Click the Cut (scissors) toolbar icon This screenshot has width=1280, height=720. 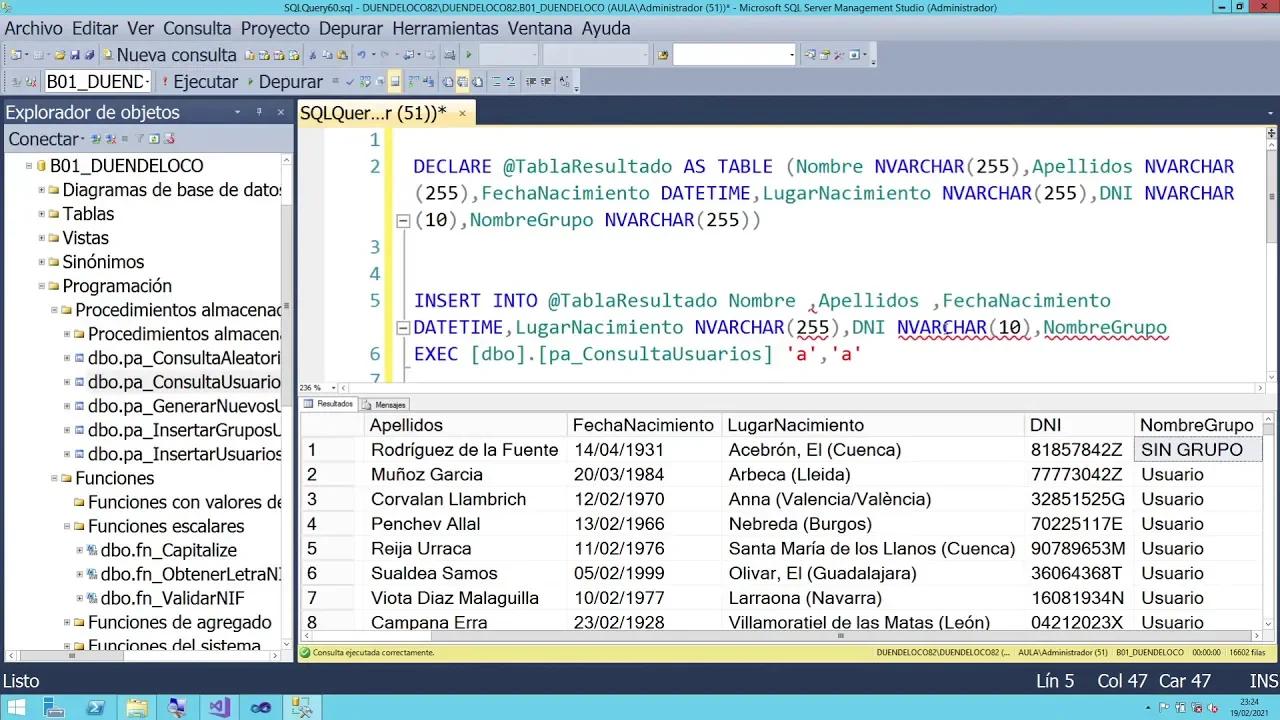coord(313,55)
